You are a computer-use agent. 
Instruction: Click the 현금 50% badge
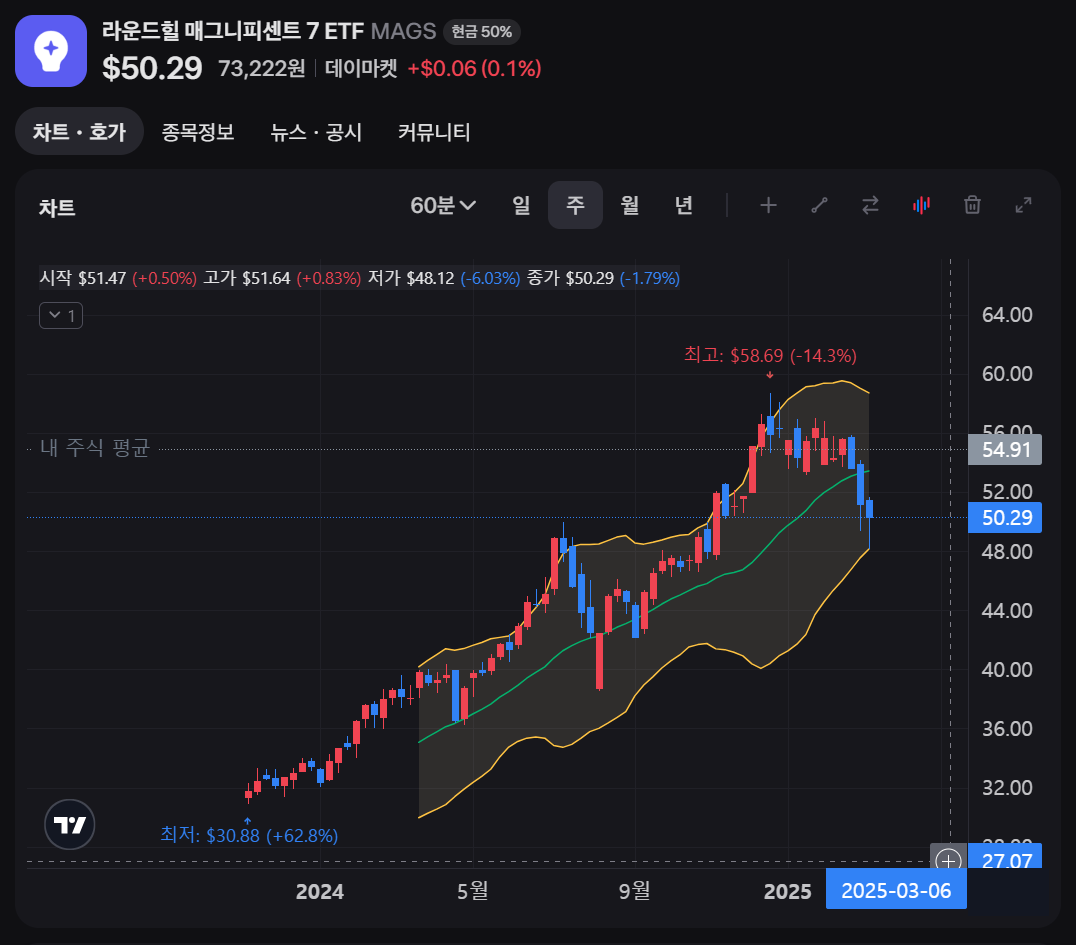click(482, 32)
